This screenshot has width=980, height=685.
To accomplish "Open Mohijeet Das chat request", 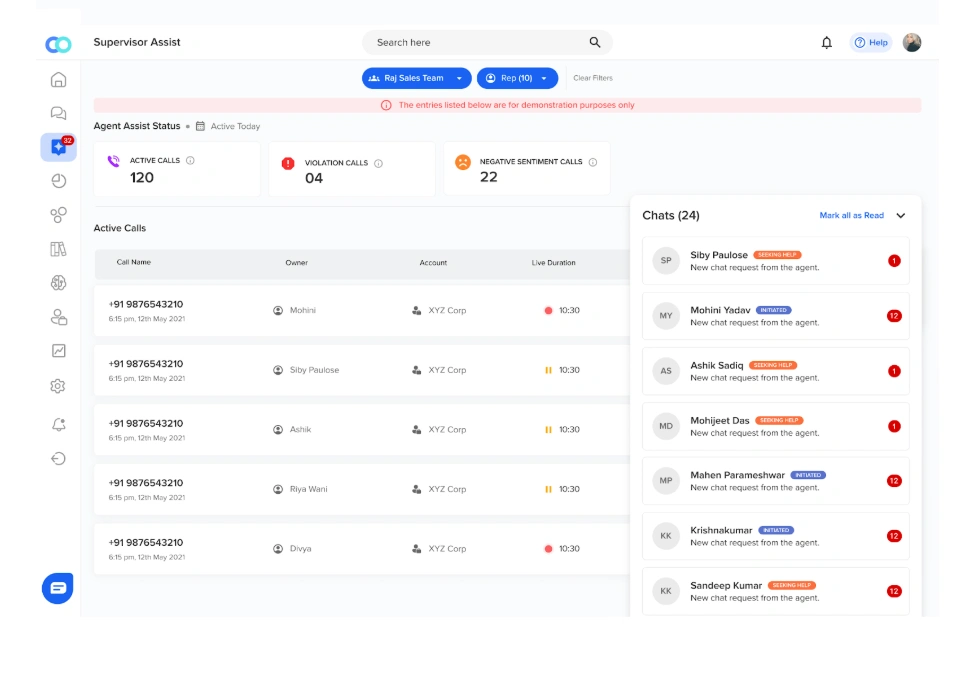I will click(x=776, y=426).
